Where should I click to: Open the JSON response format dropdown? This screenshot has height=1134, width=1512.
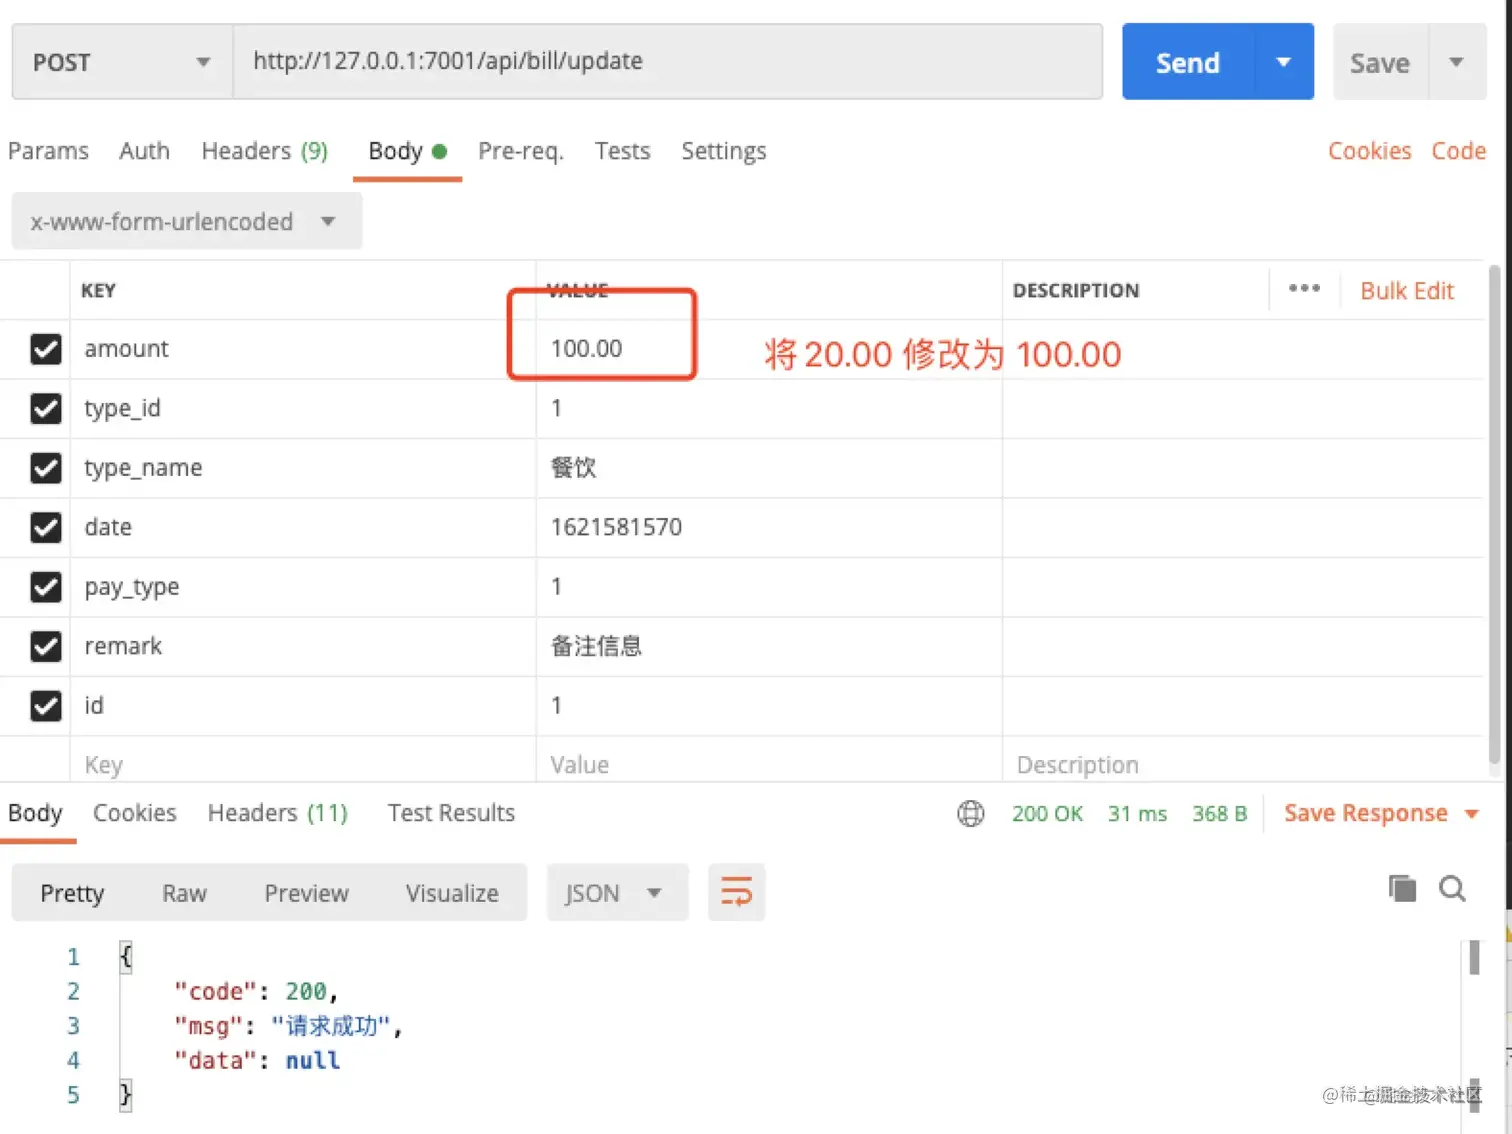coord(617,892)
